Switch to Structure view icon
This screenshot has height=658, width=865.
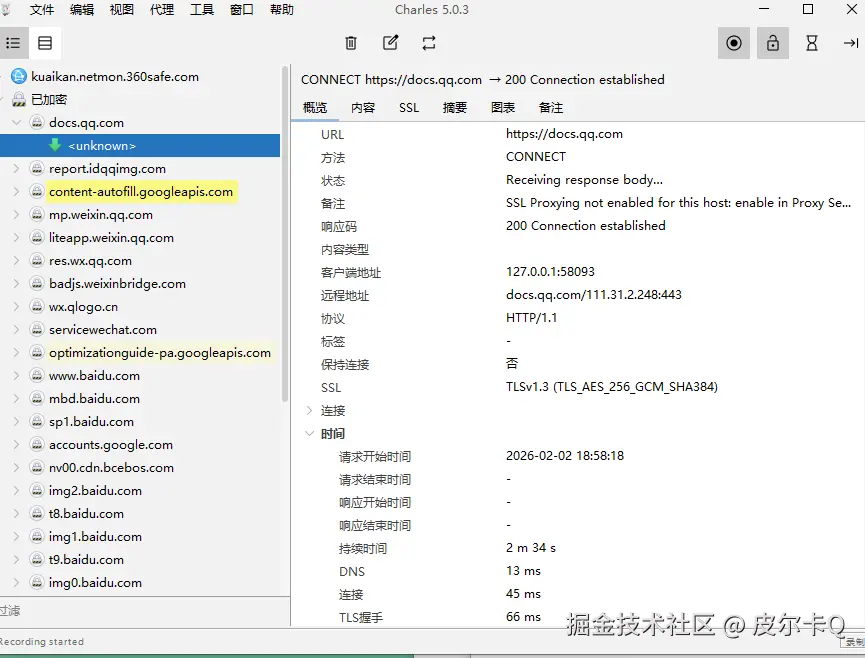(x=13, y=43)
